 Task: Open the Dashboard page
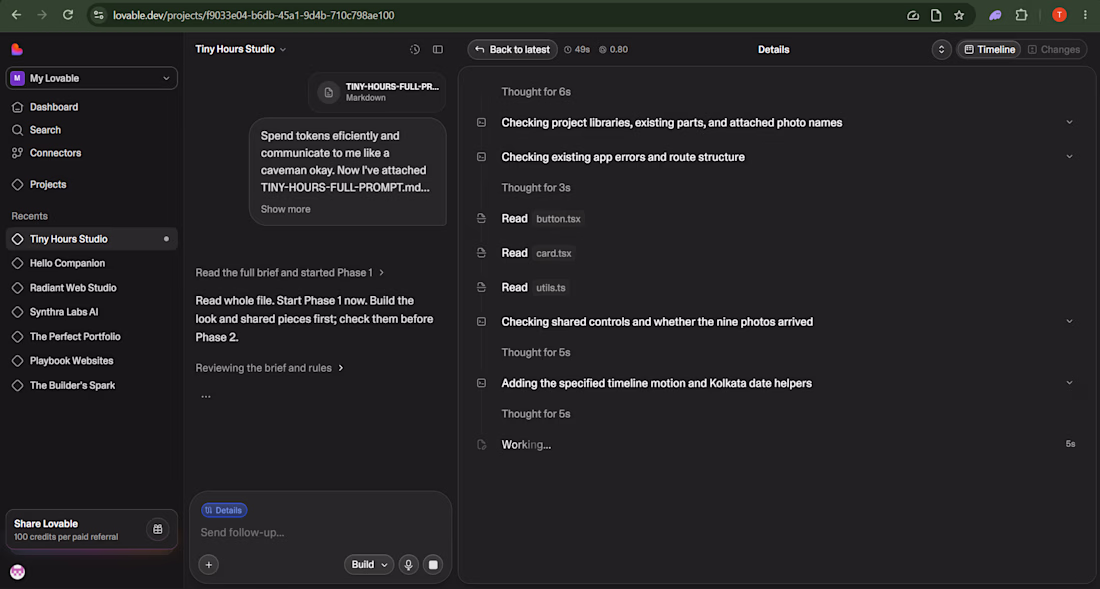54,107
